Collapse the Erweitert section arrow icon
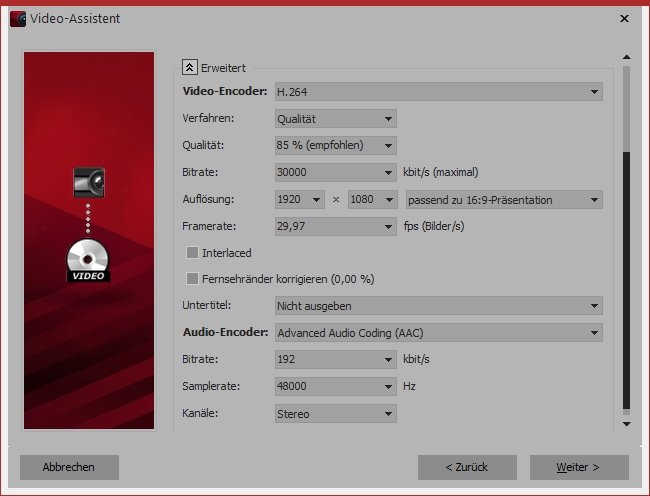 pos(189,67)
